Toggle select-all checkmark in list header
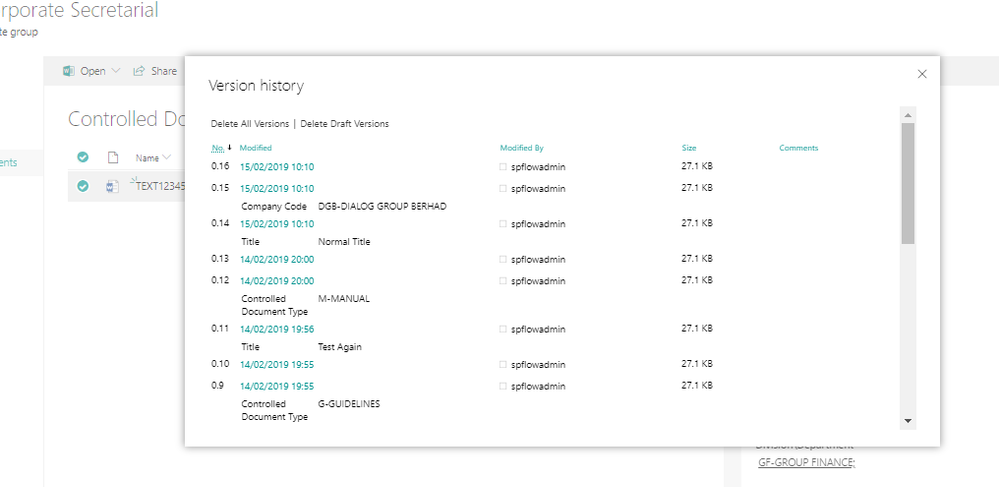999x487 pixels. point(83,157)
